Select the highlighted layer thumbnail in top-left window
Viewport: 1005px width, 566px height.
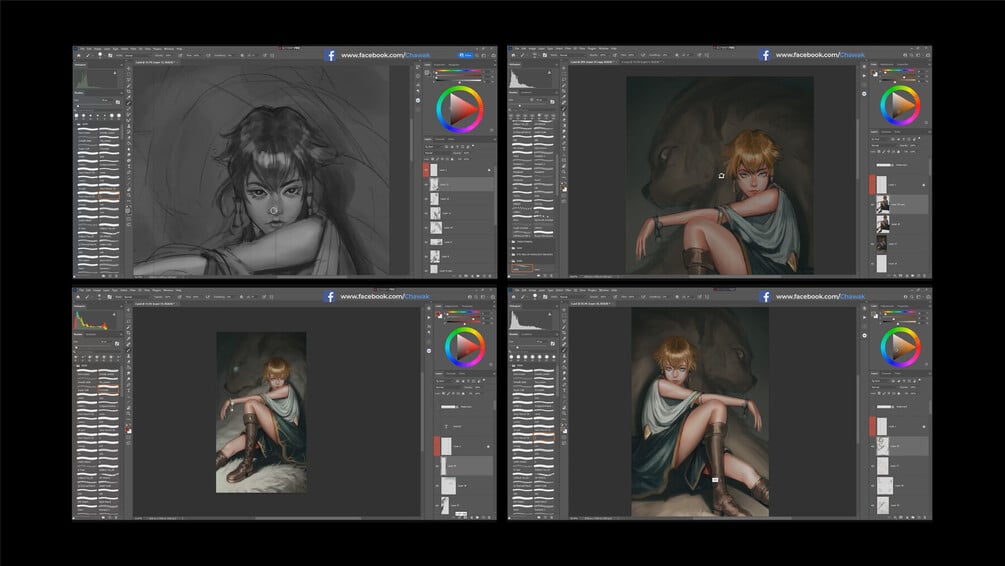pos(435,185)
